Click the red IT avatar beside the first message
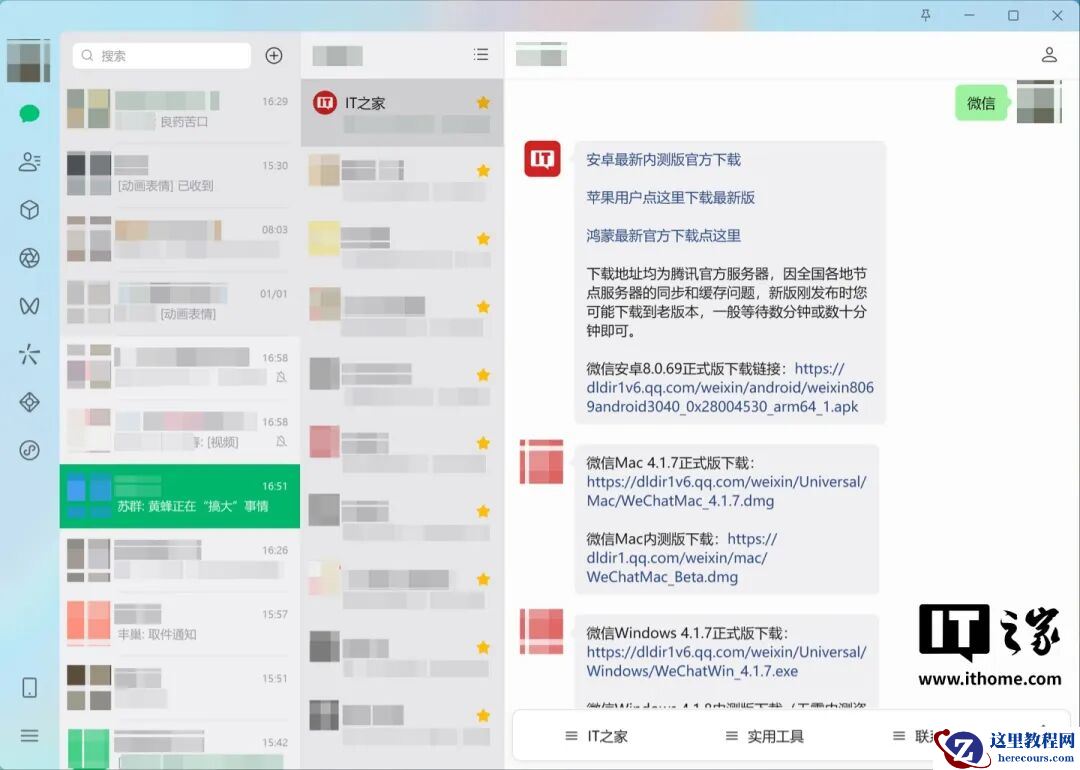This screenshot has width=1080, height=770. (x=542, y=159)
